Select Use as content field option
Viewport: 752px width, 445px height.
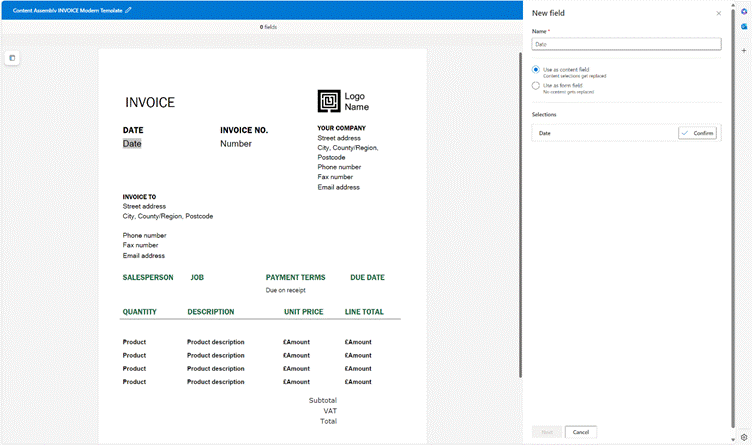[536, 69]
